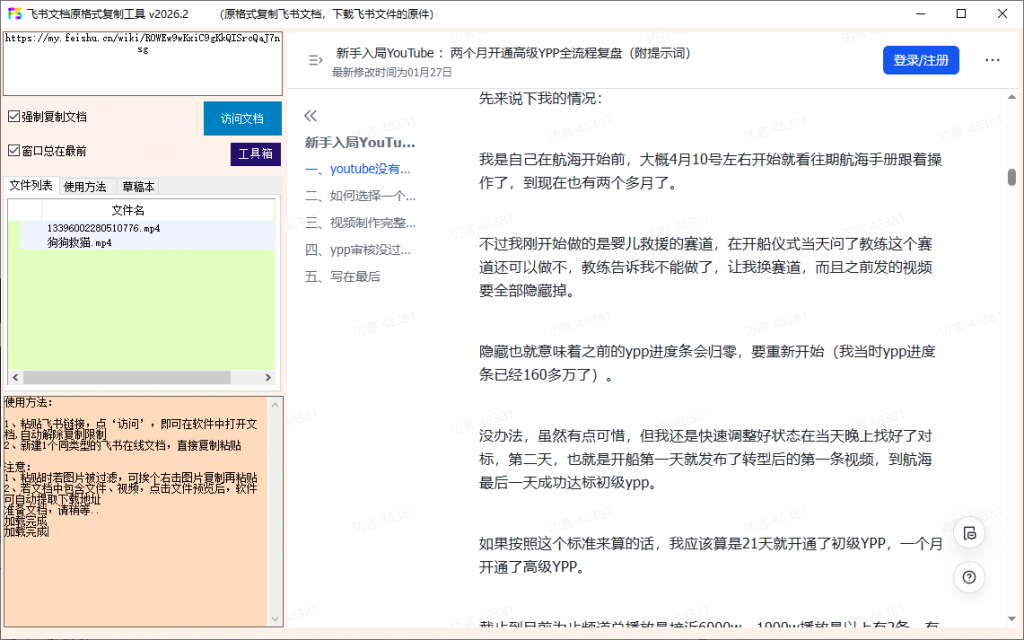Open the comment feedback floating icon
Screen dimensions: 1024x640
(x=969, y=533)
